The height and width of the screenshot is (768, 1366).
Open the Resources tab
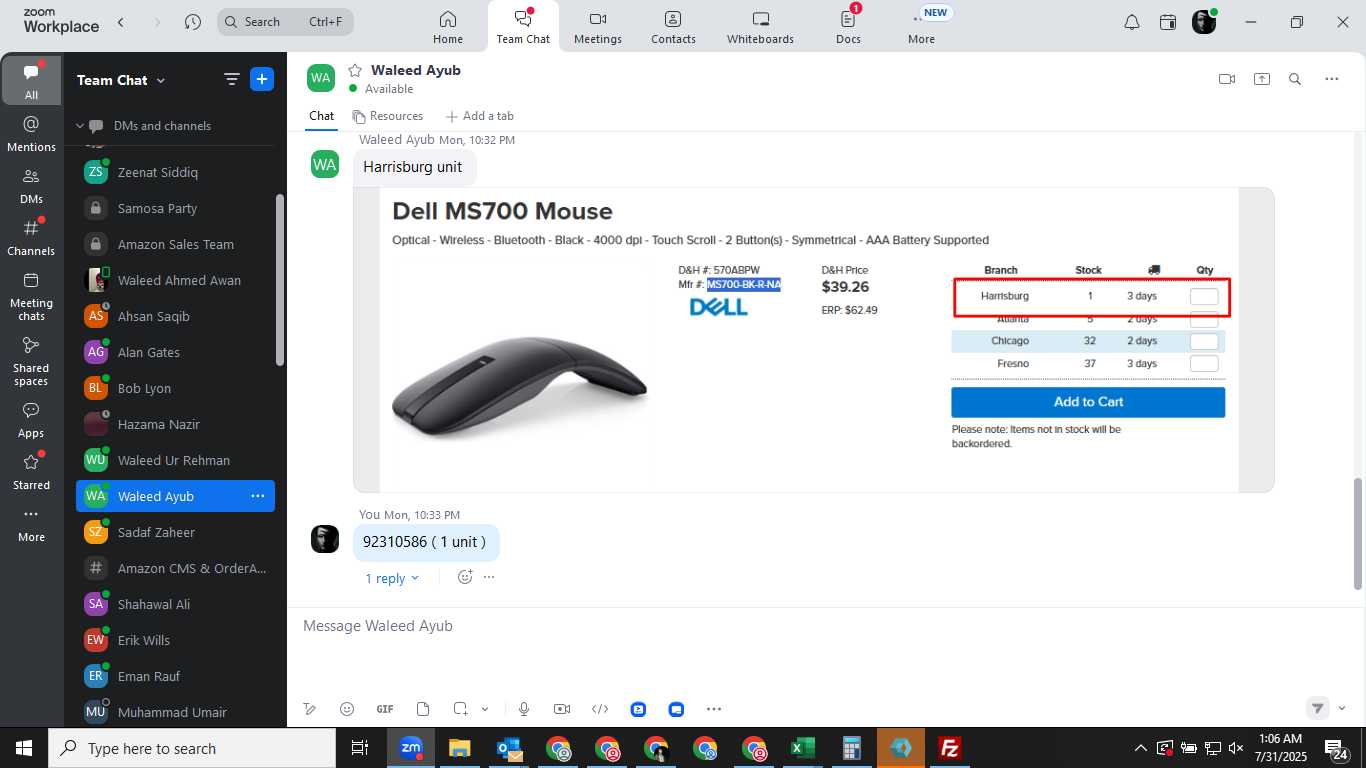388,116
